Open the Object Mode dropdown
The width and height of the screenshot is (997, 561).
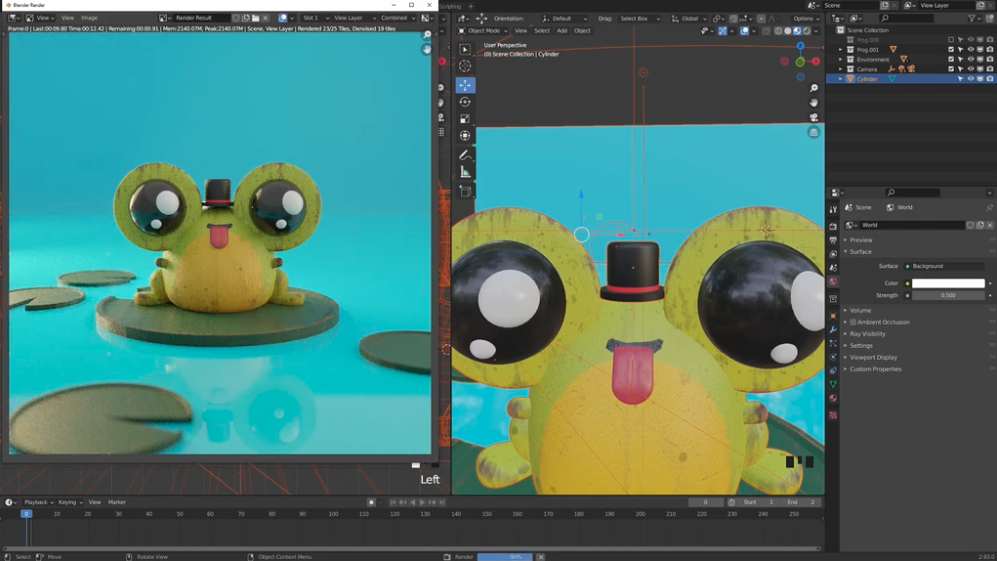coord(485,31)
